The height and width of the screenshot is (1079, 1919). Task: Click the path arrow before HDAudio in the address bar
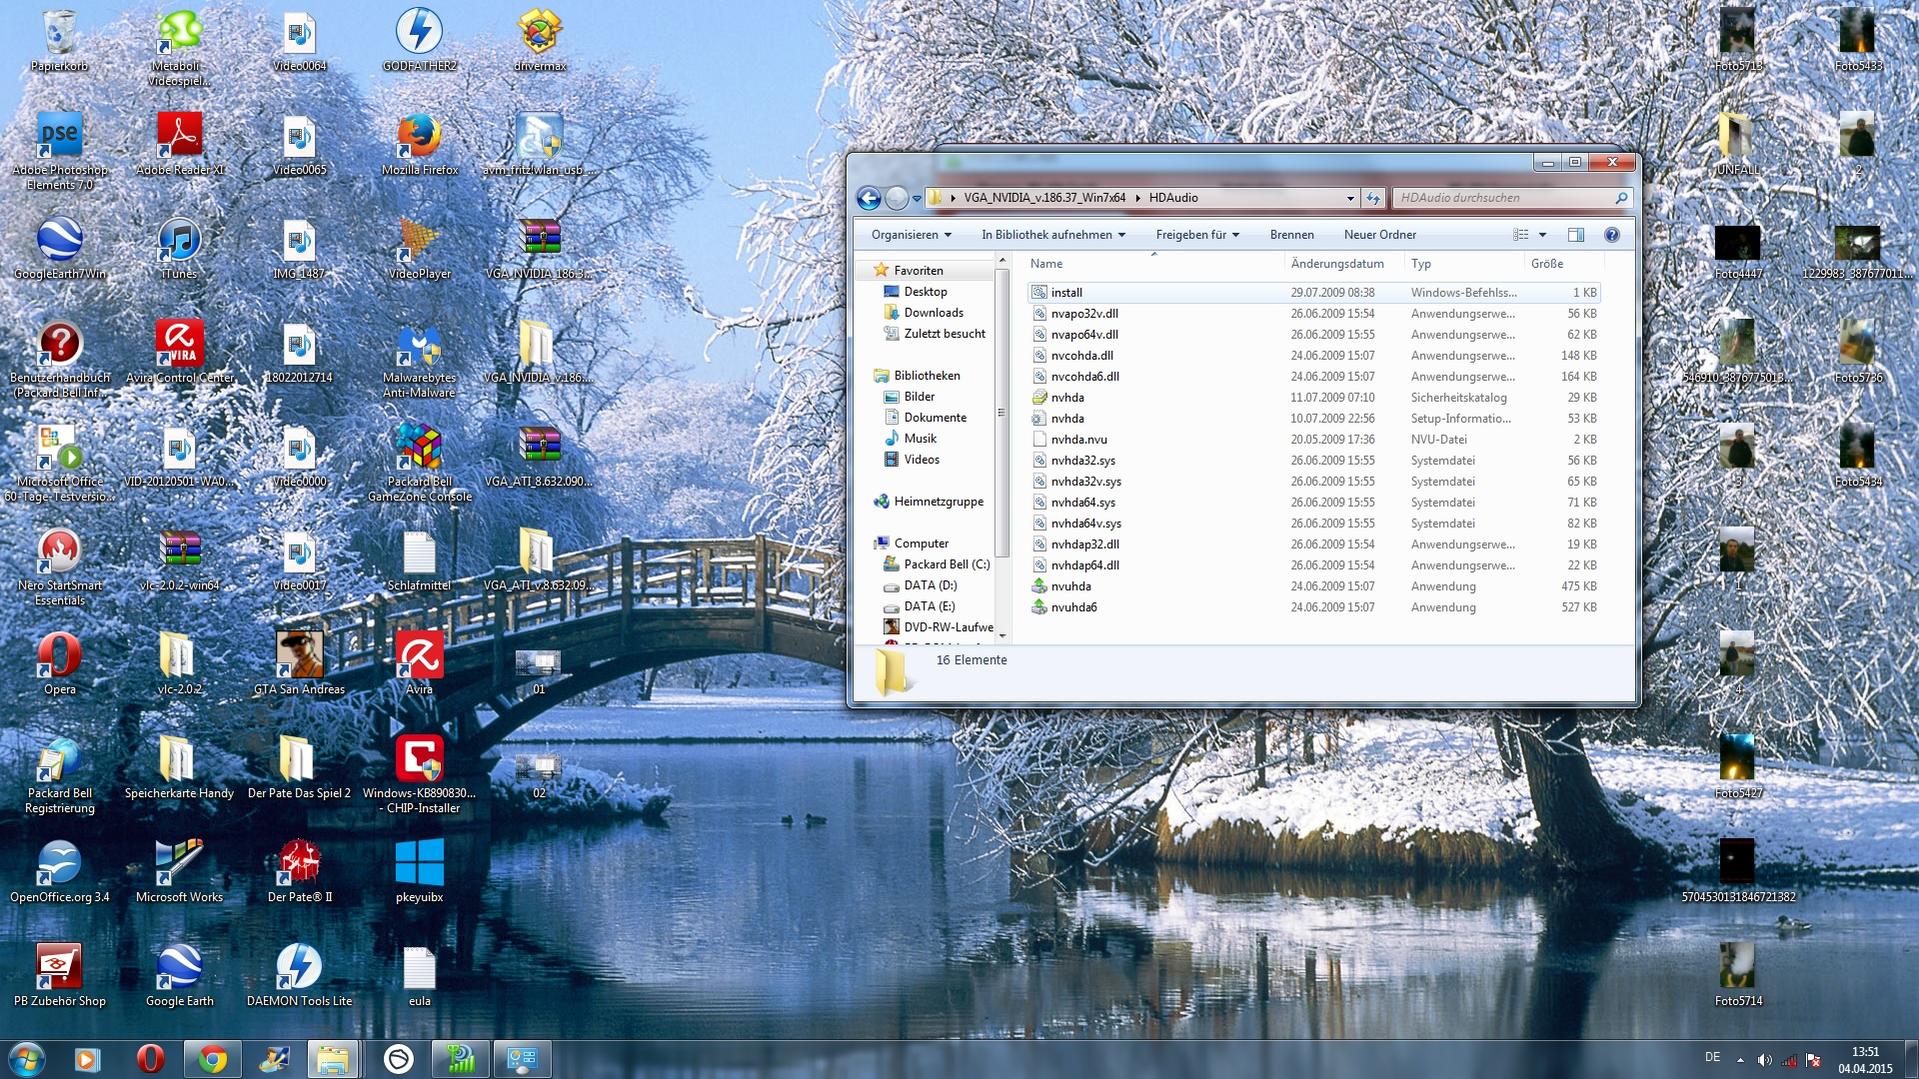(1137, 198)
